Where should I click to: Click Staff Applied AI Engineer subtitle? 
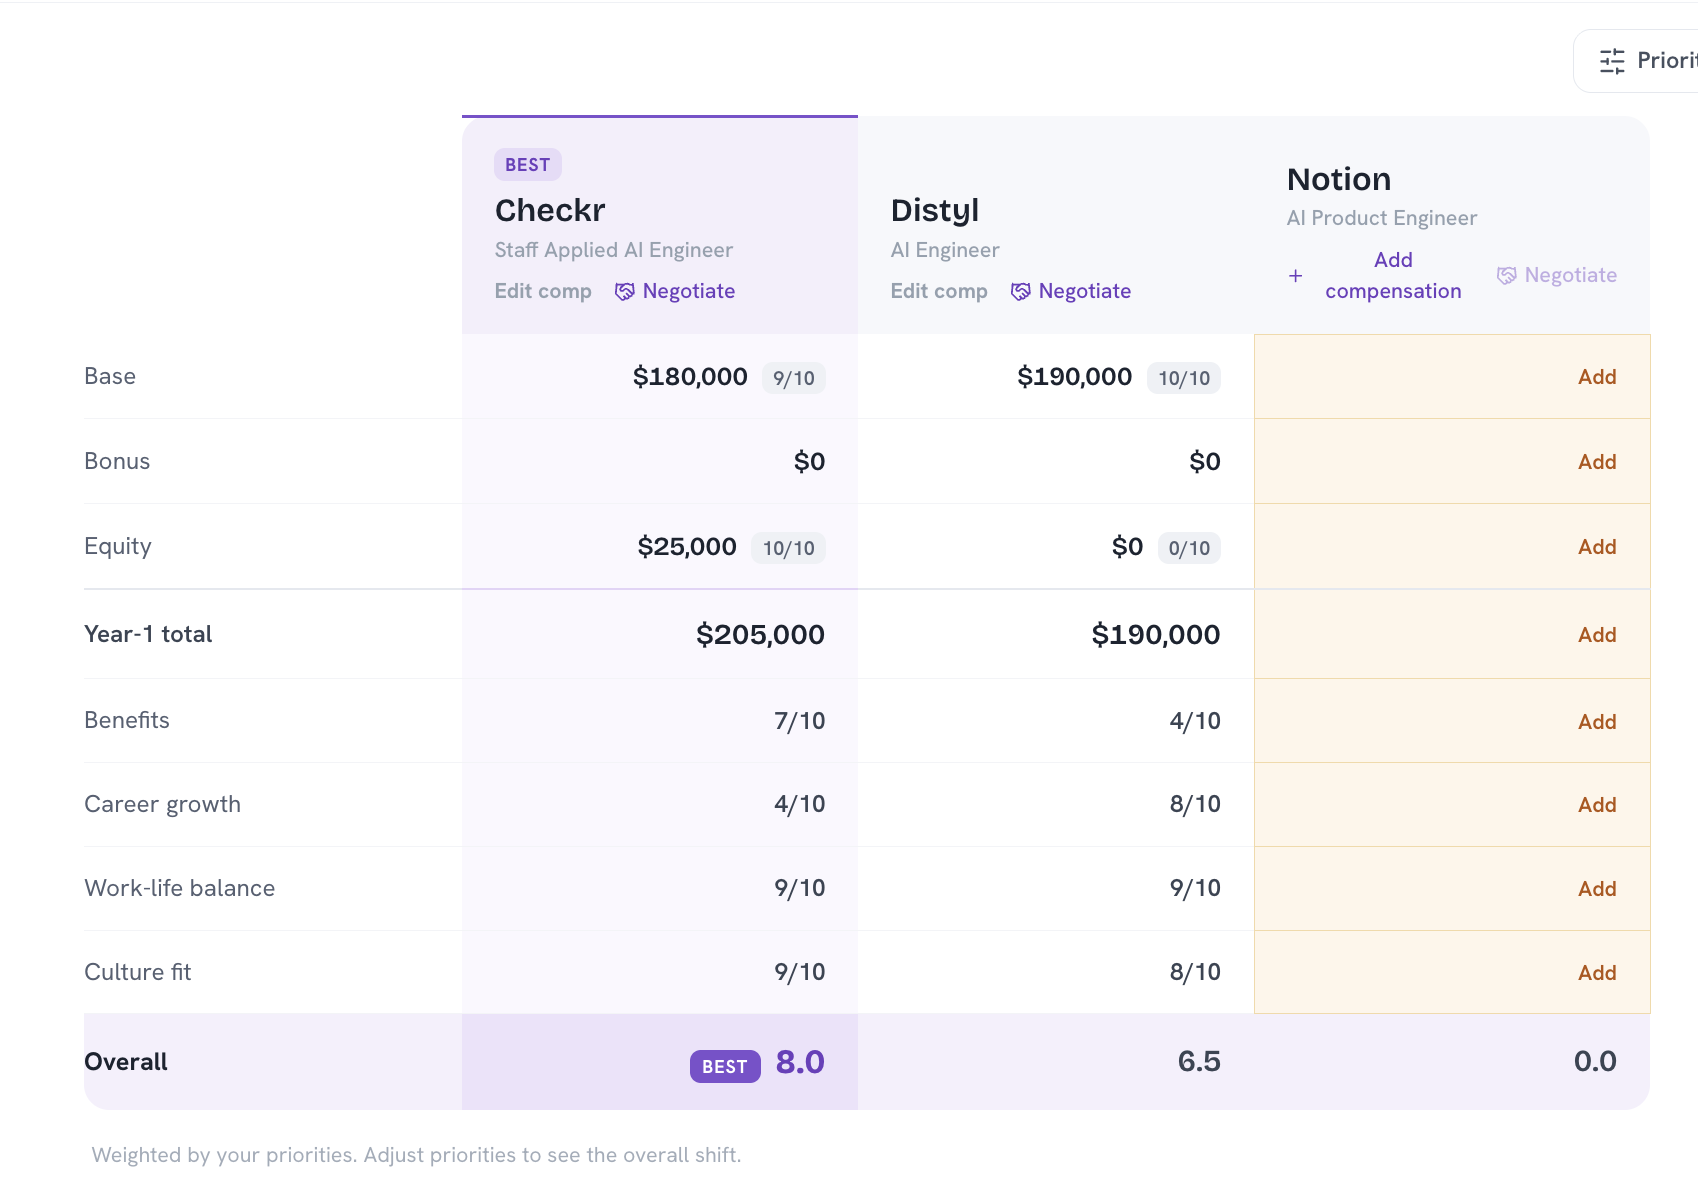click(x=614, y=250)
